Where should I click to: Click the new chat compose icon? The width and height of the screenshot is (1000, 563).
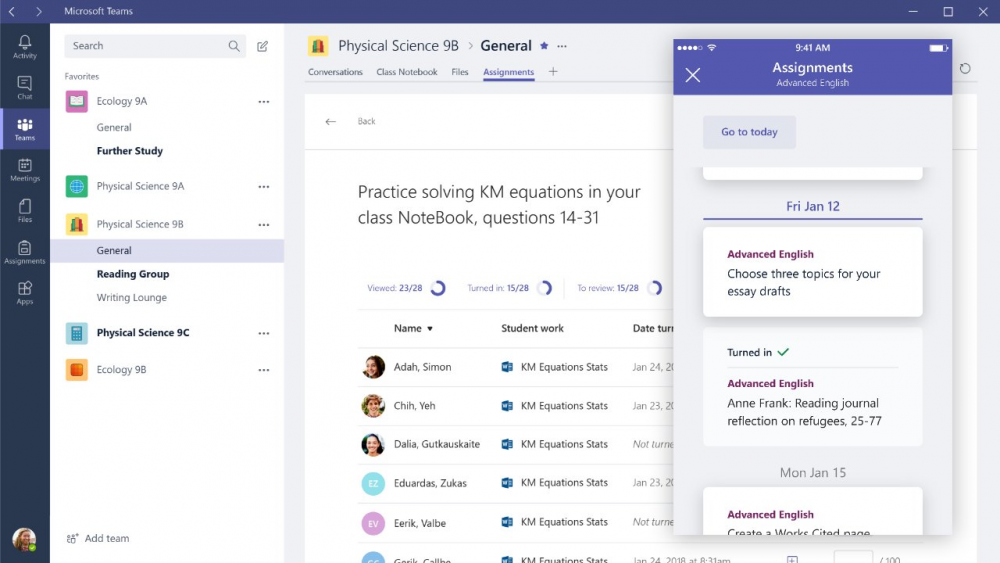click(262, 46)
